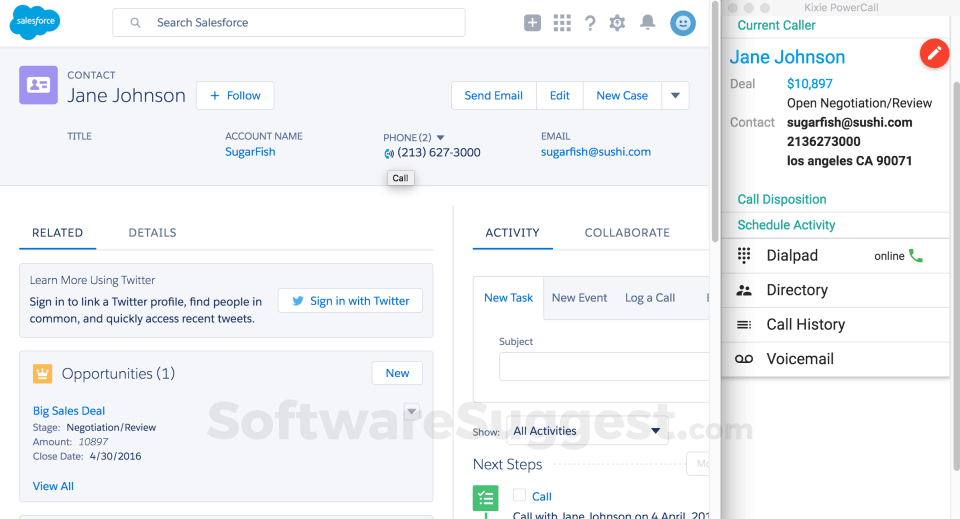Click the red pencil edit icon
Image resolution: width=960 pixels, height=519 pixels.
[x=934, y=54]
